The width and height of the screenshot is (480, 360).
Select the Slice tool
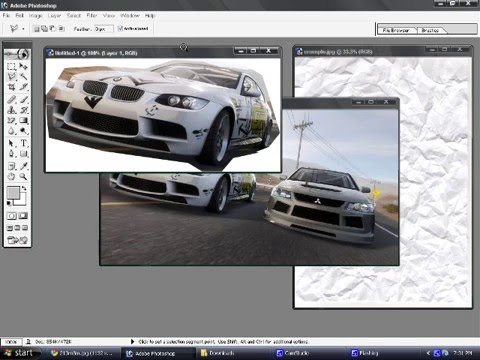[x=23, y=87]
